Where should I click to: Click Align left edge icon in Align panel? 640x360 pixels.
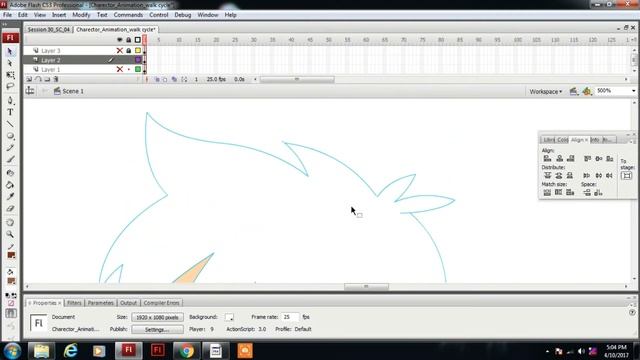[547, 158]
